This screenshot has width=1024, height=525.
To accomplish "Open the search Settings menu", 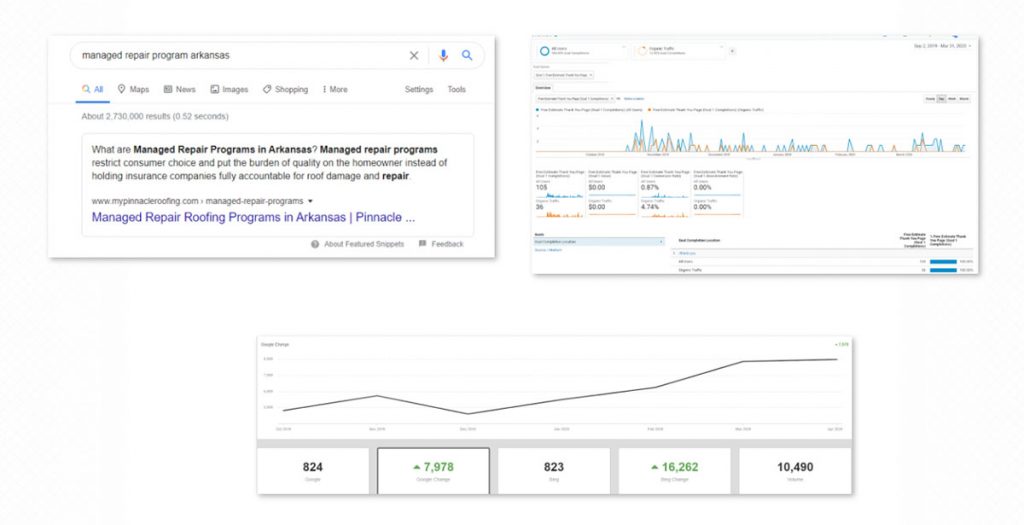I will (419, 89).
